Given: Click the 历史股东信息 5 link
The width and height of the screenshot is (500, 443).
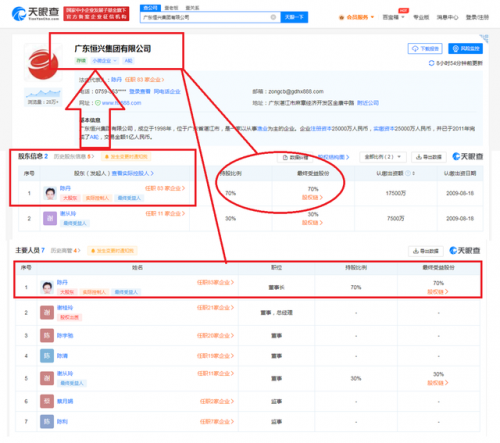Looking at the screenshot, I should tap(74, 156).
